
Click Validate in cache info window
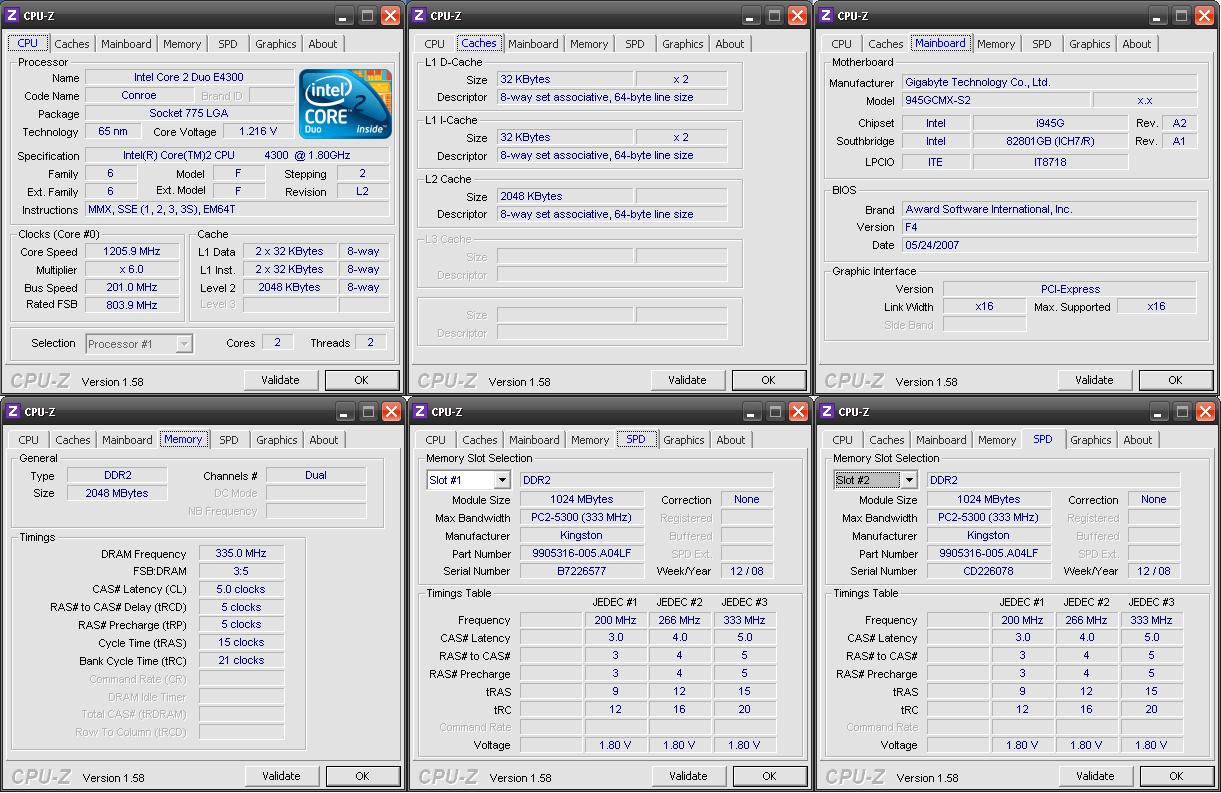(x=687, y=380)
